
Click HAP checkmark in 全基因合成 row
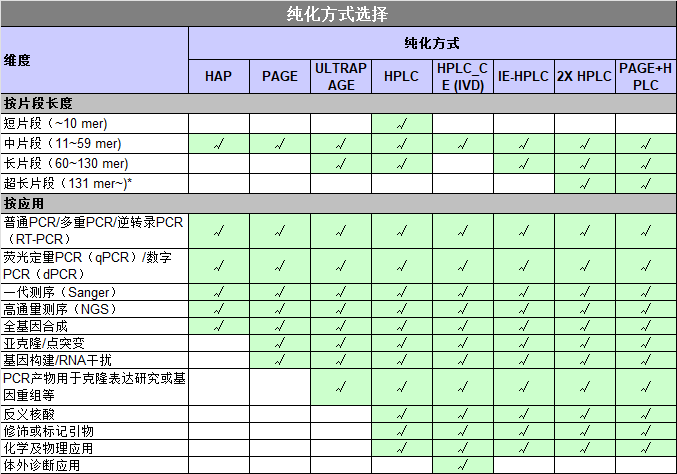[x=219, y=326]
